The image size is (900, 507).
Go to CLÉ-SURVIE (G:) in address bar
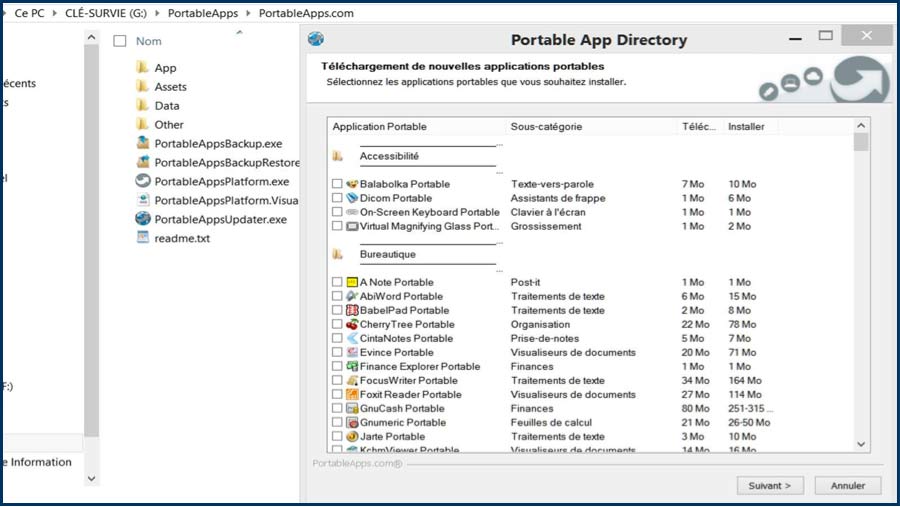(x=106, y=13)
